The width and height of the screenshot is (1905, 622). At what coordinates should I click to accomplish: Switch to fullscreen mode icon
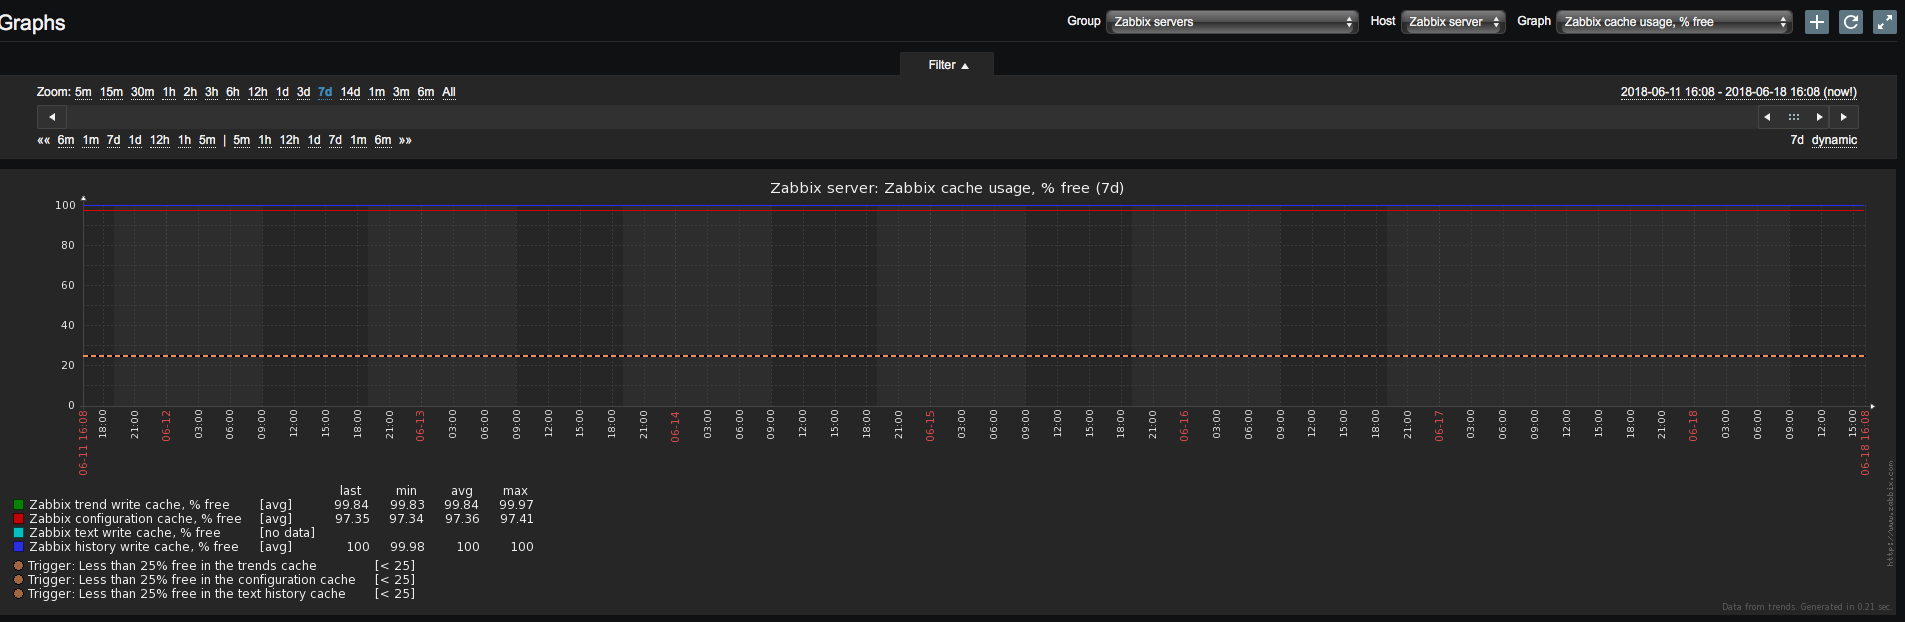(x=1885, y=22)
